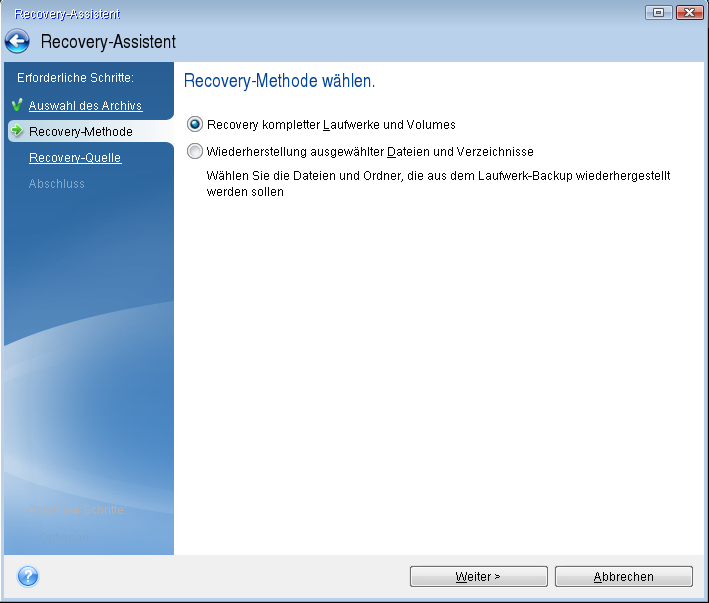This screenshot has height=603, width=709.
Task: Click the Recovery-Assistent title bar text
Action: point(108,42)
